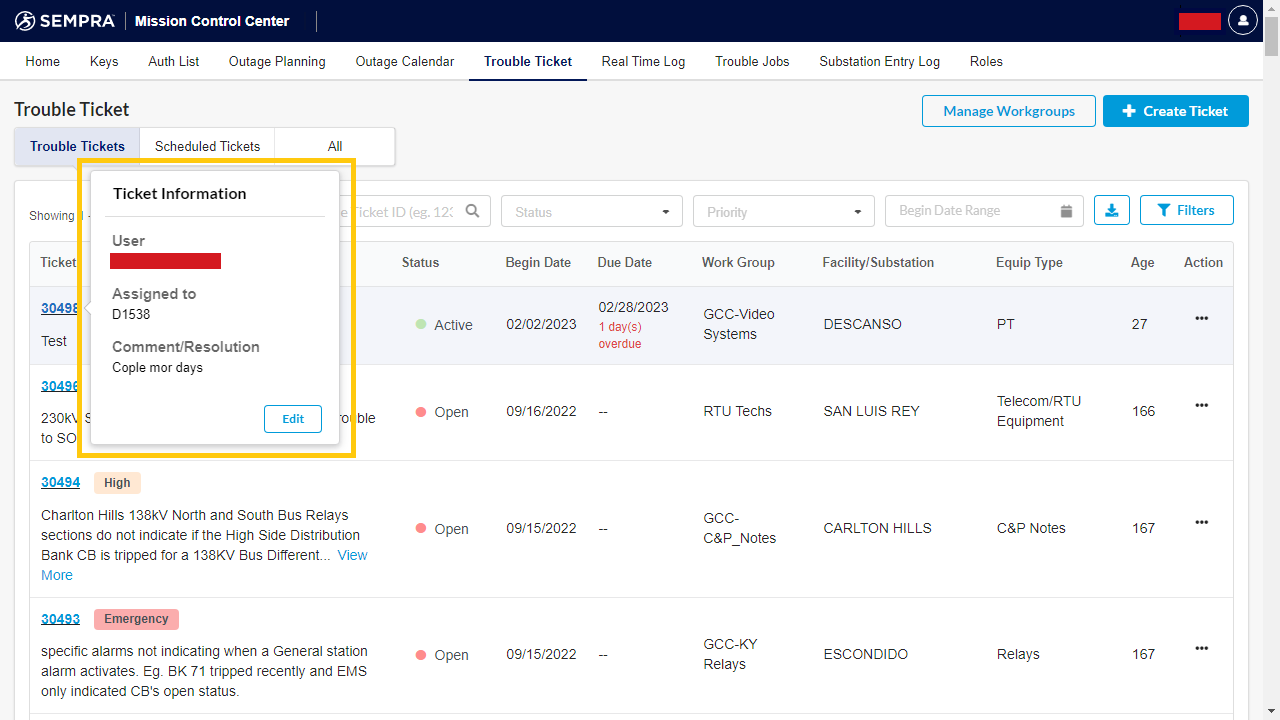Open Manage Workgroups
1280x720 pixels.
tap(1008, 111)
